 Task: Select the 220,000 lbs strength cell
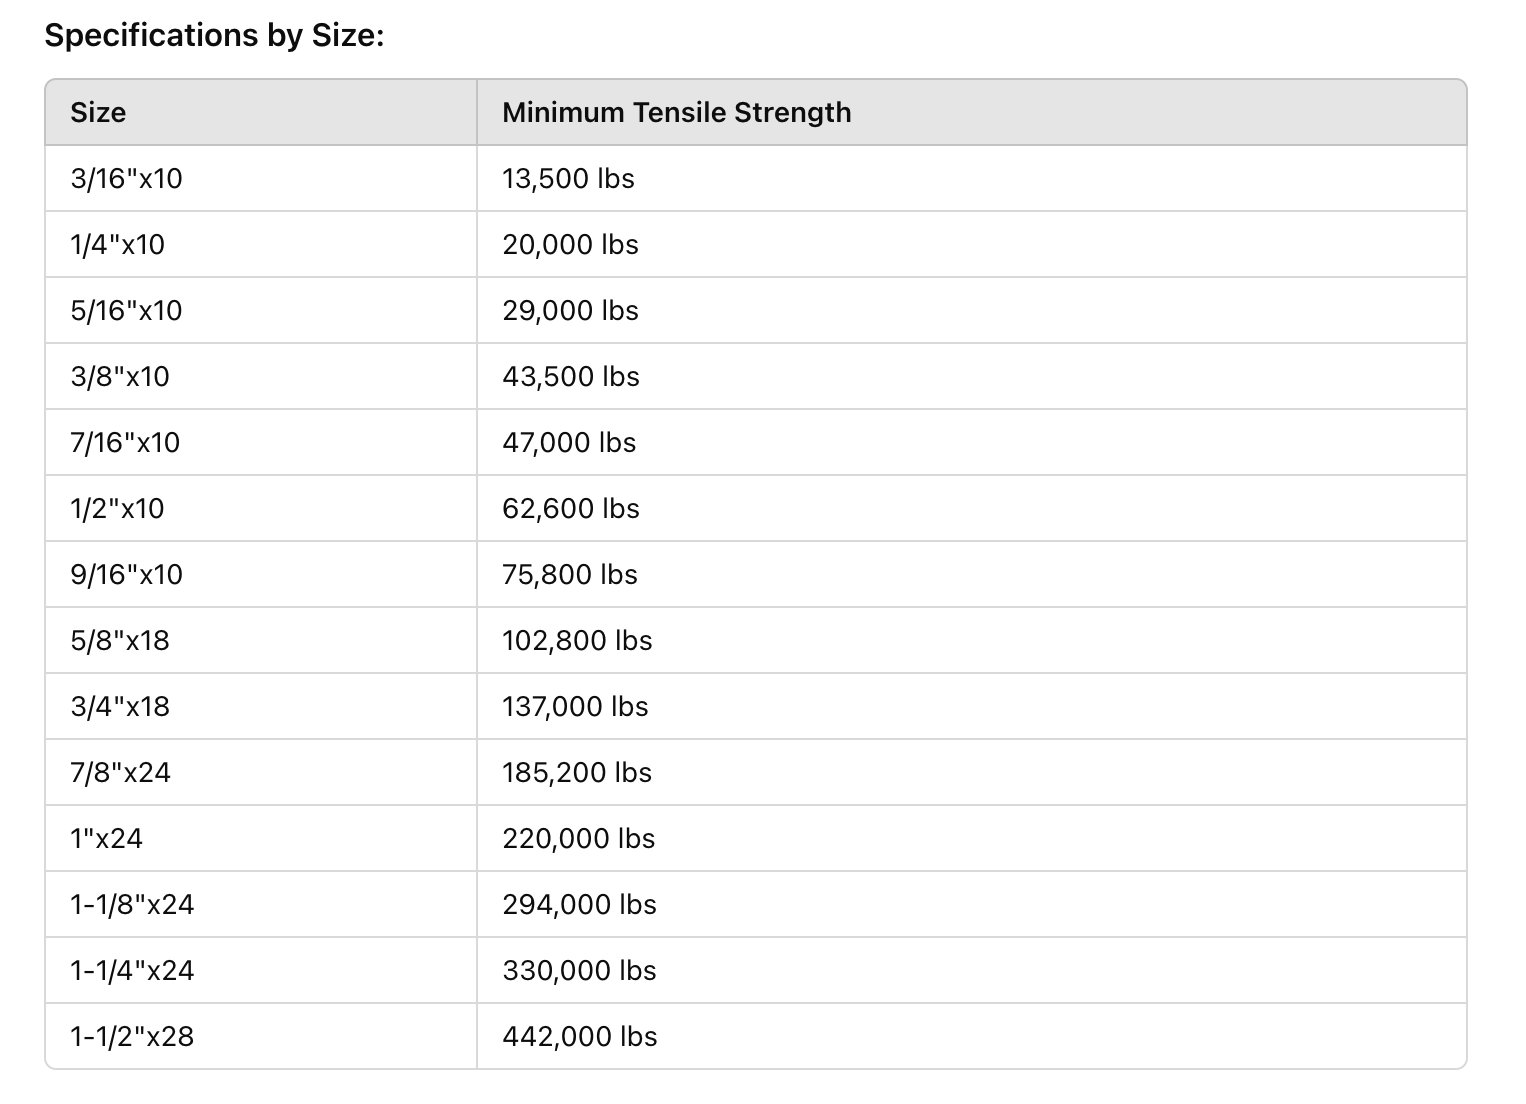pos(972,838)
